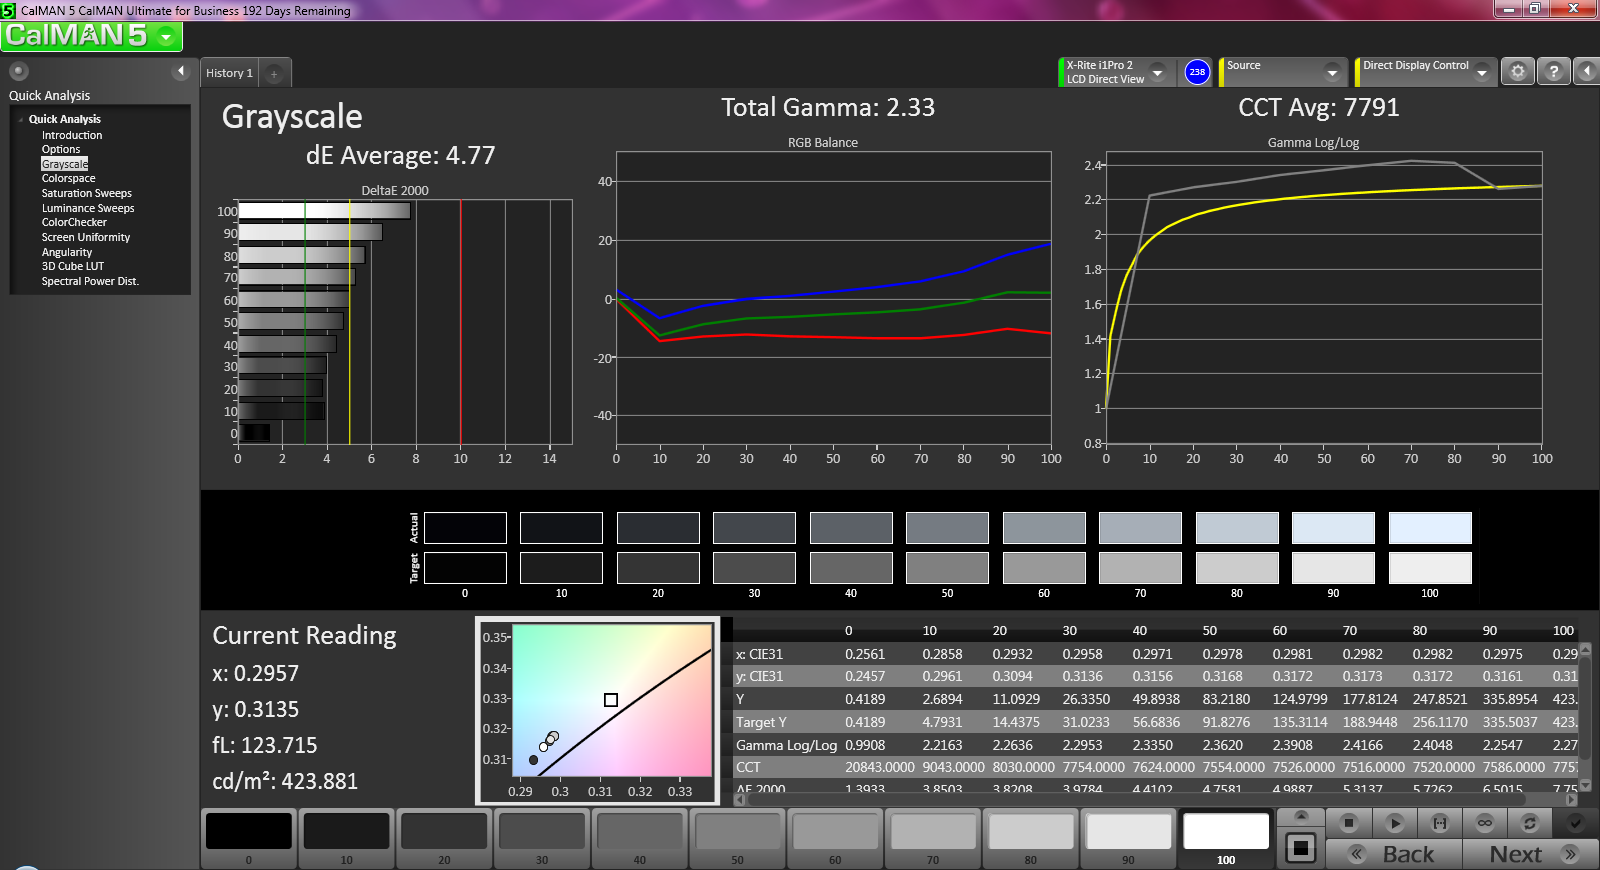Click the infinity continuous read icon
1600x870 pixels.
tap(1484, 823)
